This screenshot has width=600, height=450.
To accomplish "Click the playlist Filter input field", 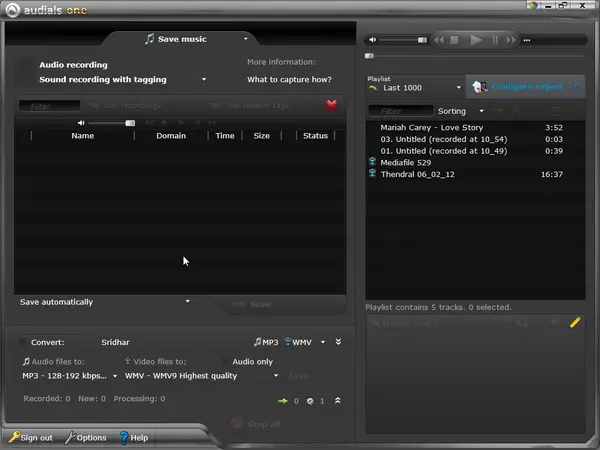I will (401, 111).
